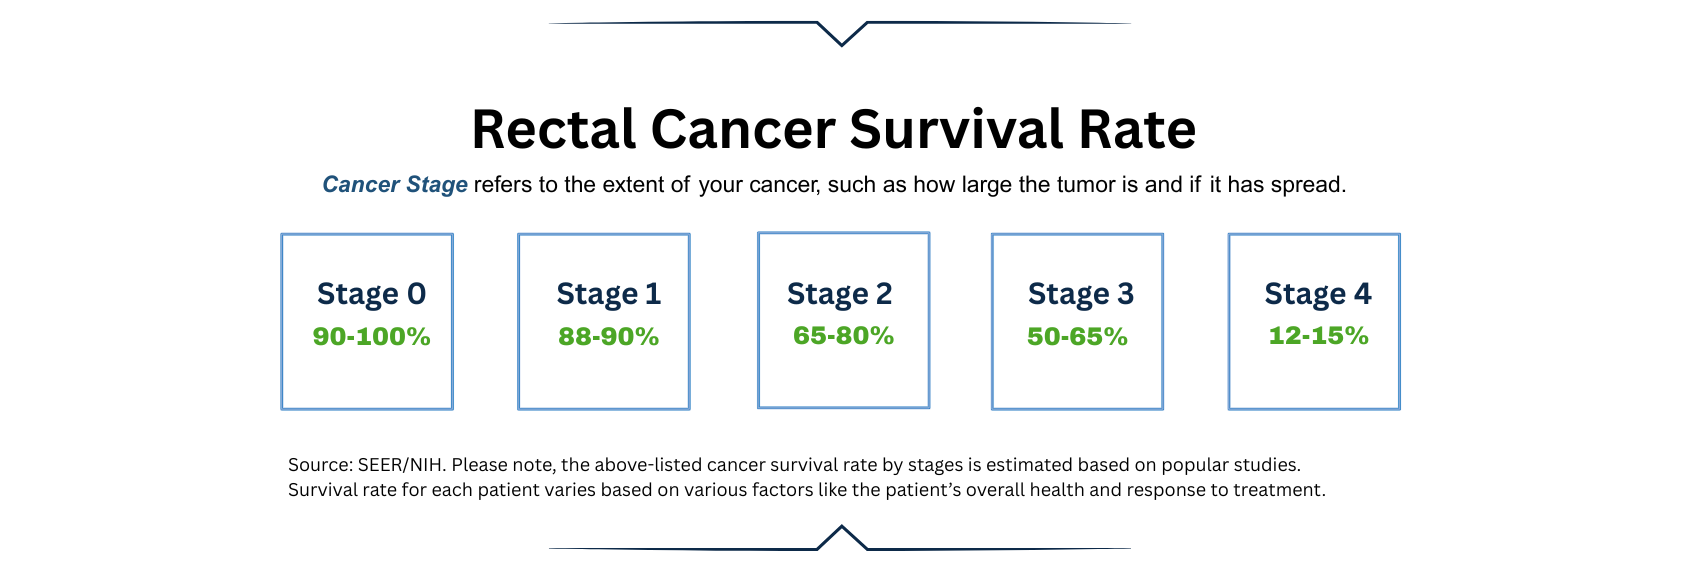Click the 'Survival rate for each patient' disclaimer line
The height and width of the screenshot is (563, 1688).
pos(807,490)
